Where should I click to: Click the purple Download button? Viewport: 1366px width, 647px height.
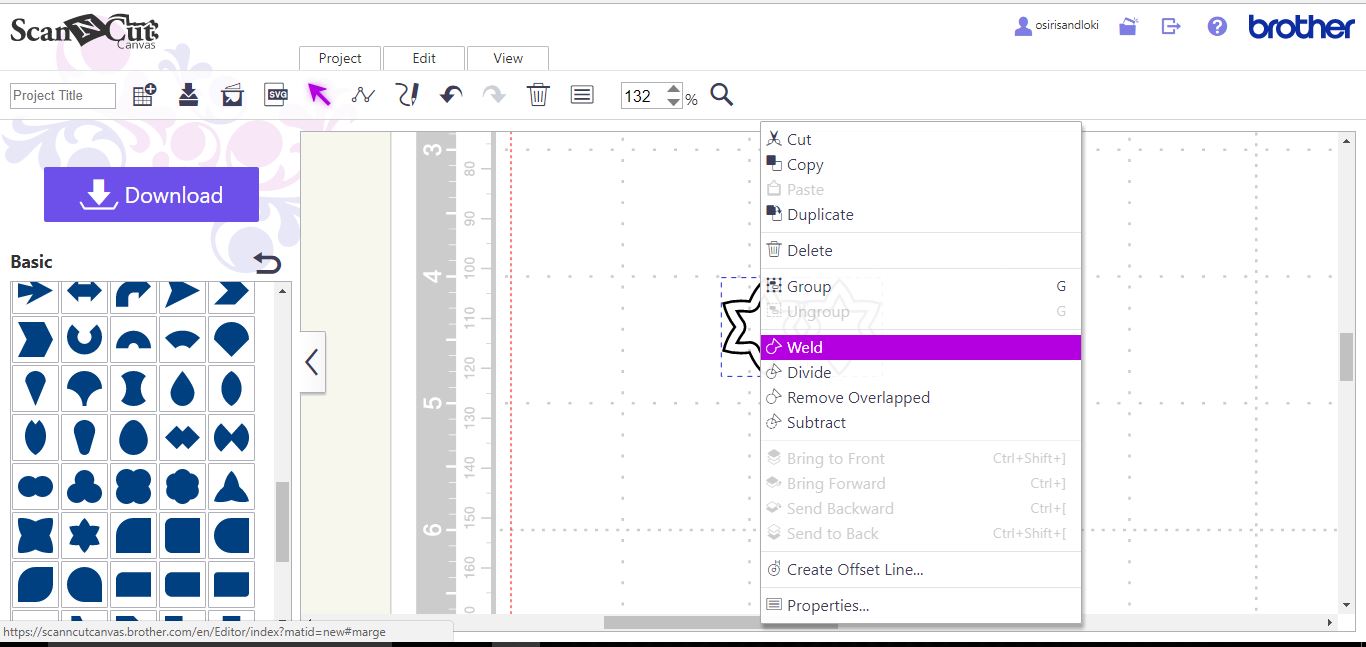pos(151,194)
